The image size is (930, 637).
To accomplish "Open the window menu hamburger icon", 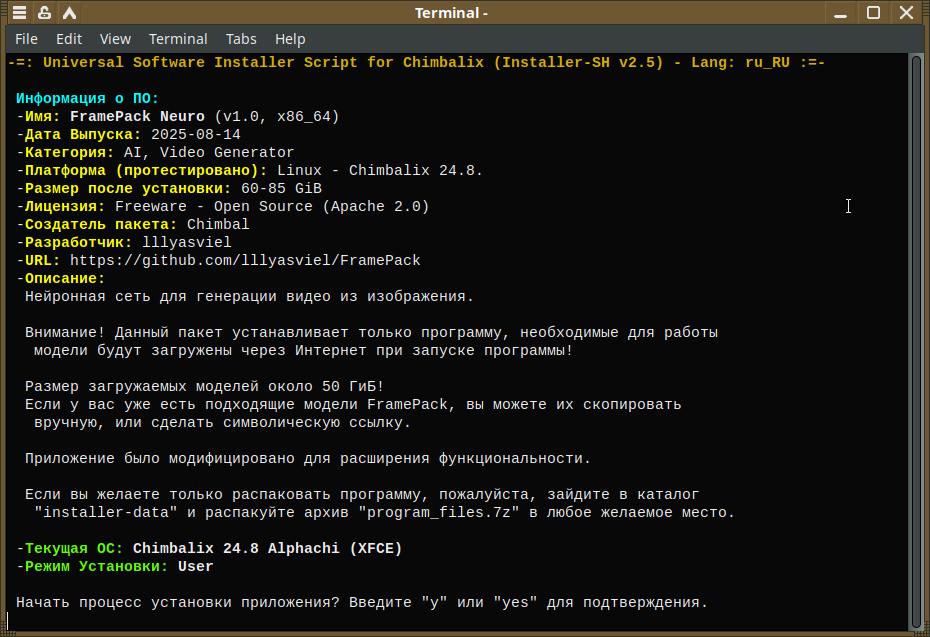I will 20,13.
